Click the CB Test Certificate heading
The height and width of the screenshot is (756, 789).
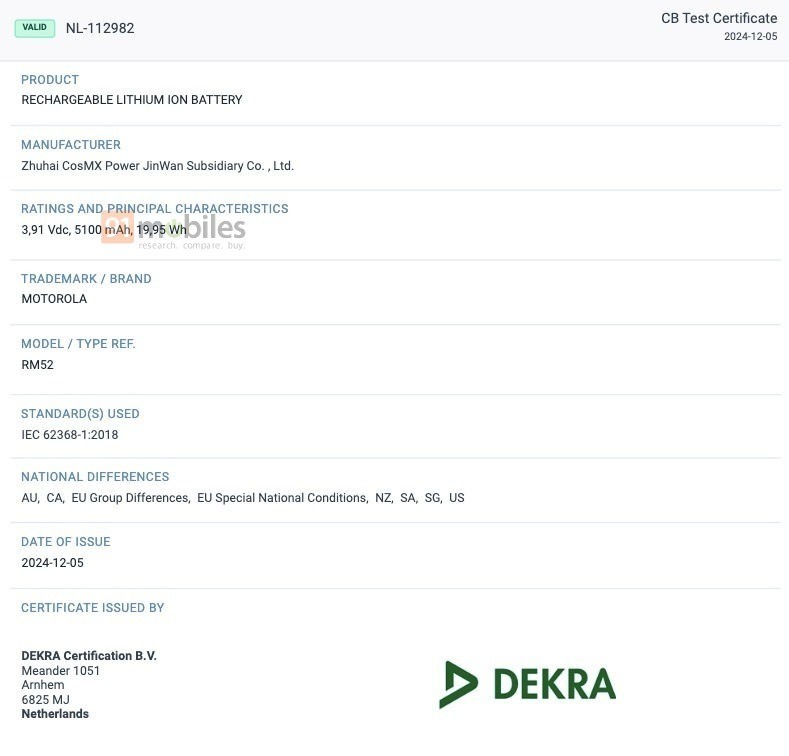click(x=719, y=18)
